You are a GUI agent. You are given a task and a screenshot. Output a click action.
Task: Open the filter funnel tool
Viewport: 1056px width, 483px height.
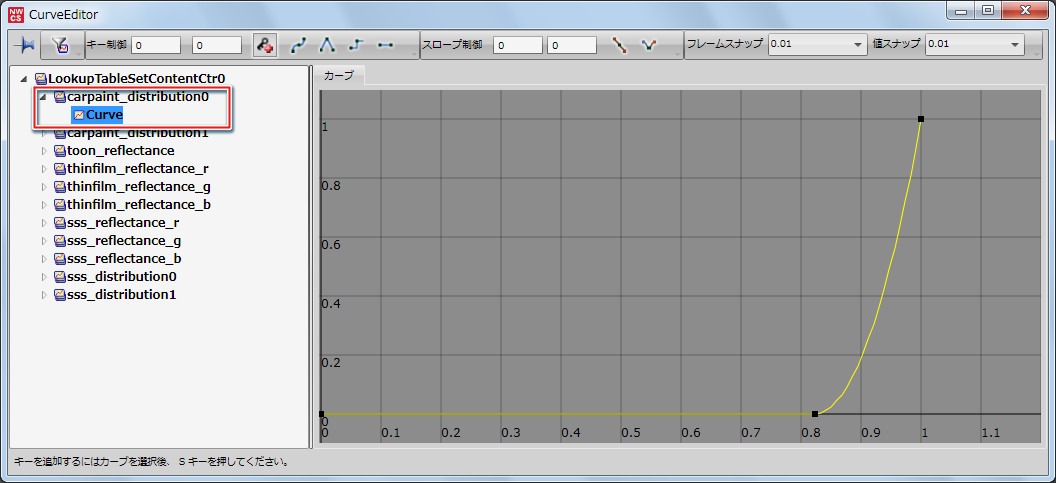(x=59, y=45)
